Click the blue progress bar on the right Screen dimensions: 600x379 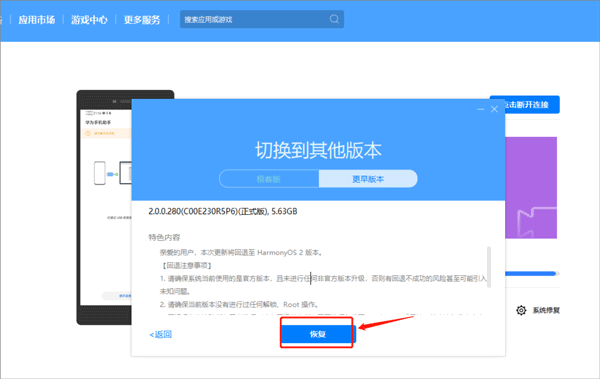click(x=532, y=273)
